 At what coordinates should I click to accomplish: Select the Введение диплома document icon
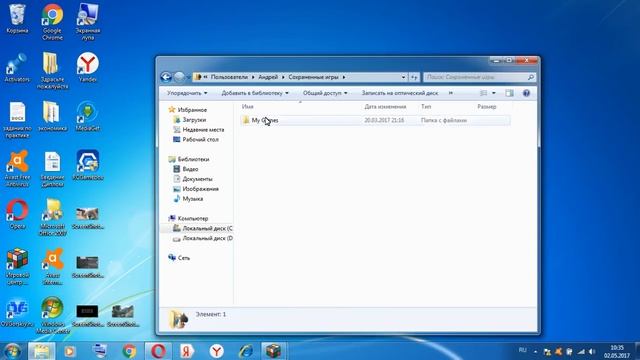pos(52,169)
